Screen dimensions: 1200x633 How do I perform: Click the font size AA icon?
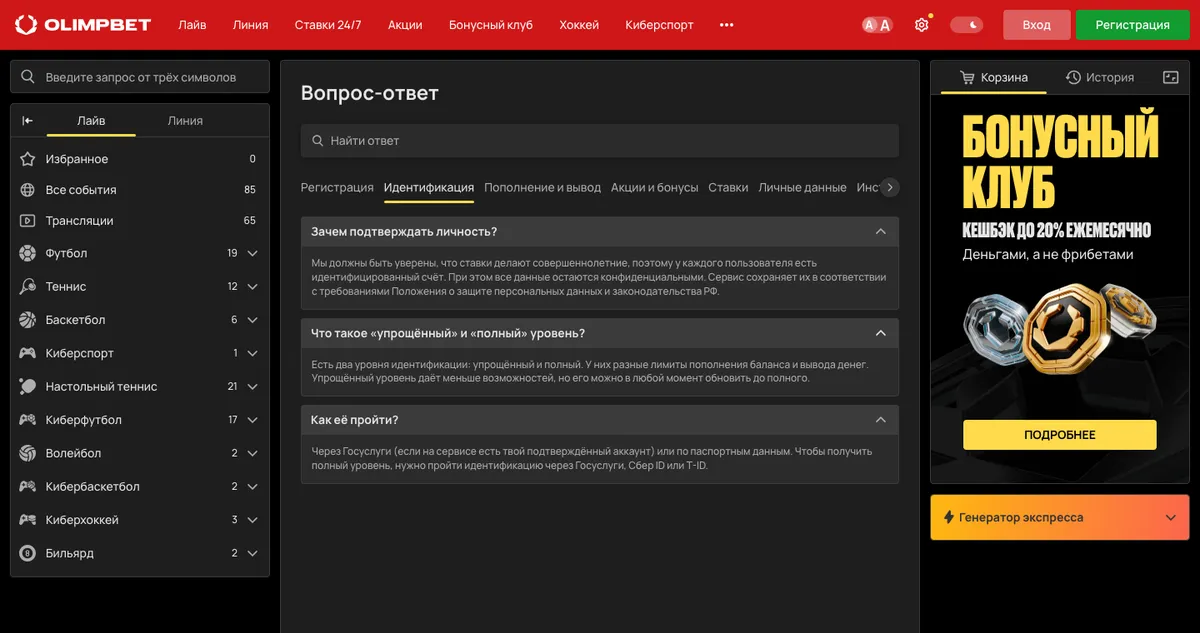tap(877, 25)
